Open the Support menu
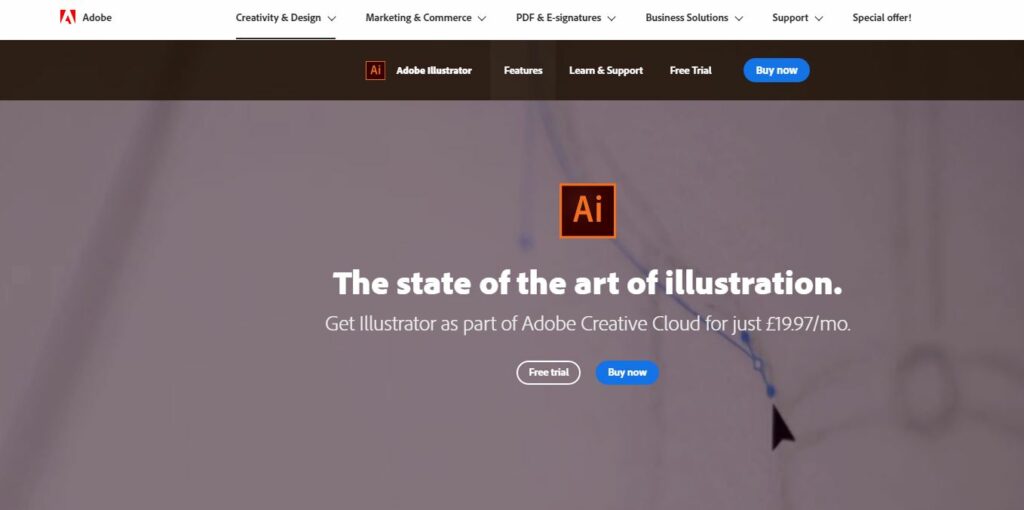 pyautogui.click(x=797, y=18)
